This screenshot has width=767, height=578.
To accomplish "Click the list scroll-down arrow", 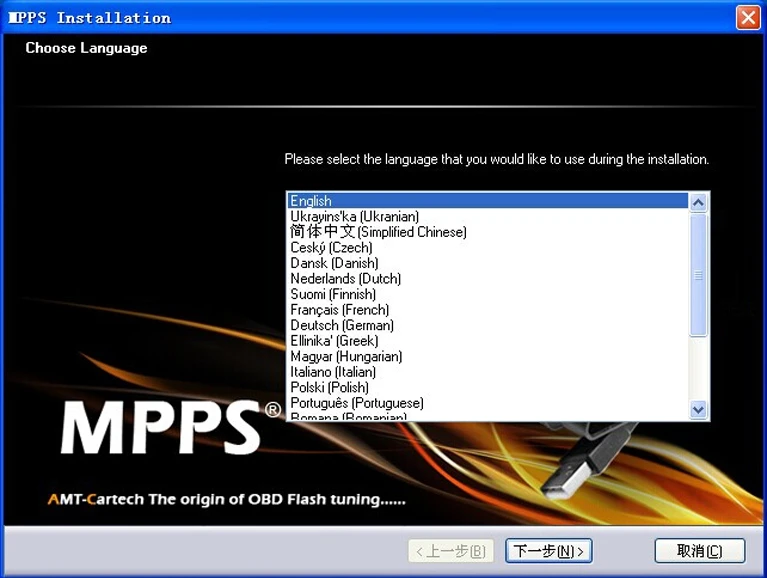I will (698, 410).
